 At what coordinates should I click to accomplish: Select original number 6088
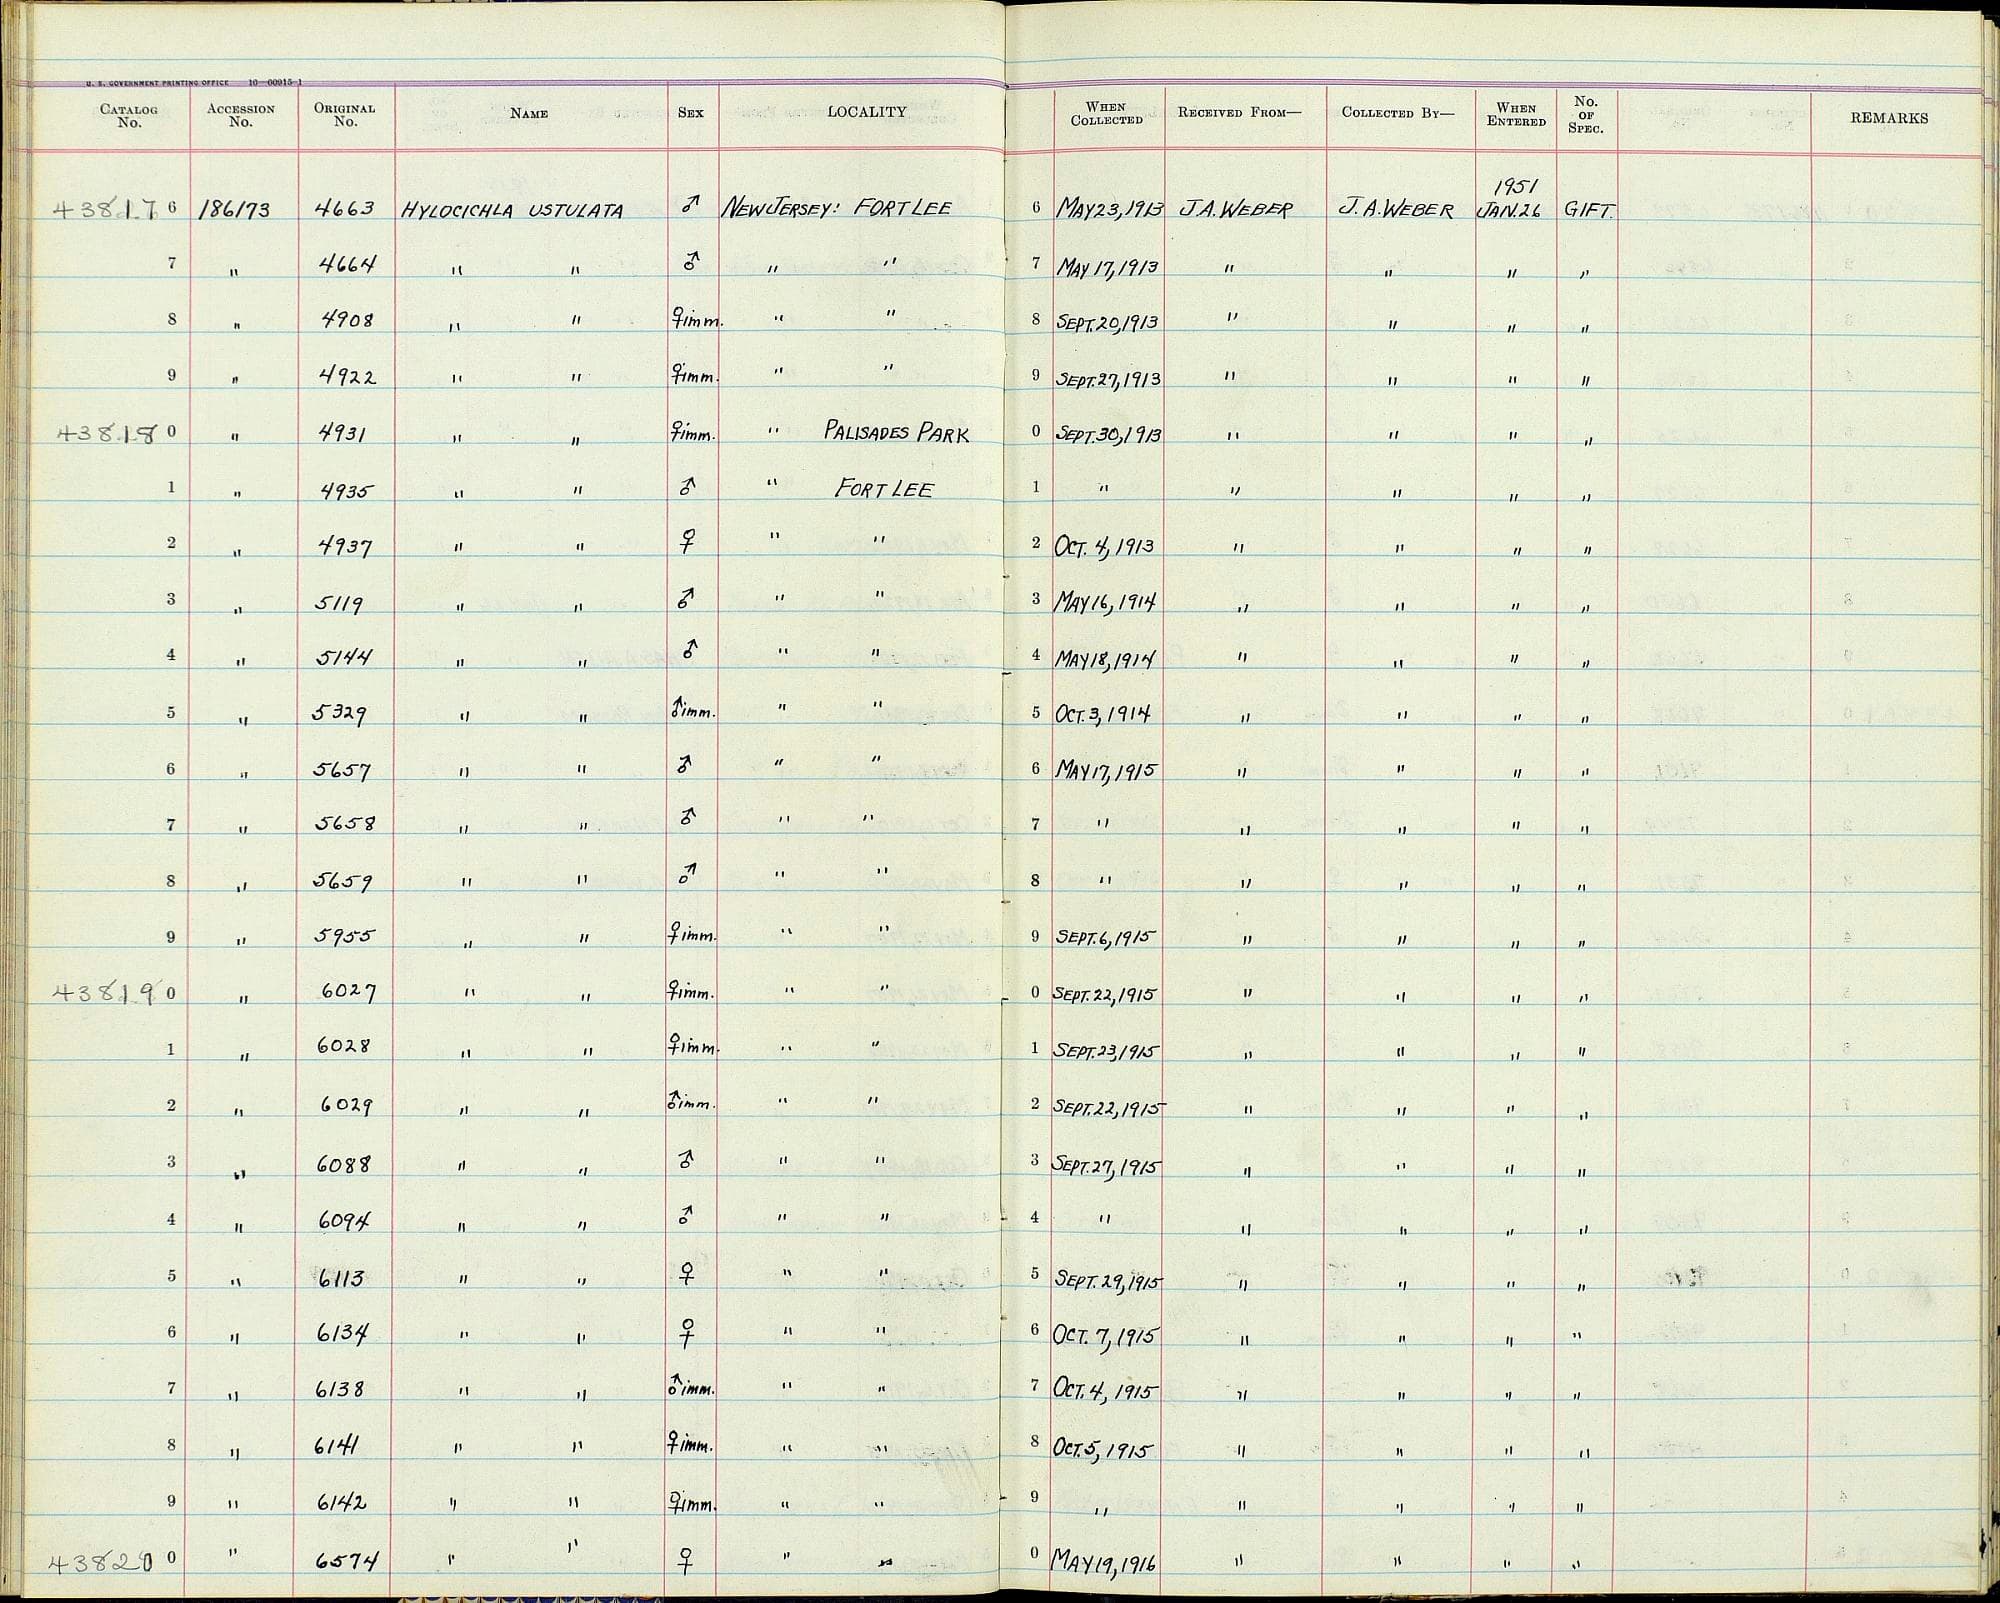click(x=345, y=1163)
